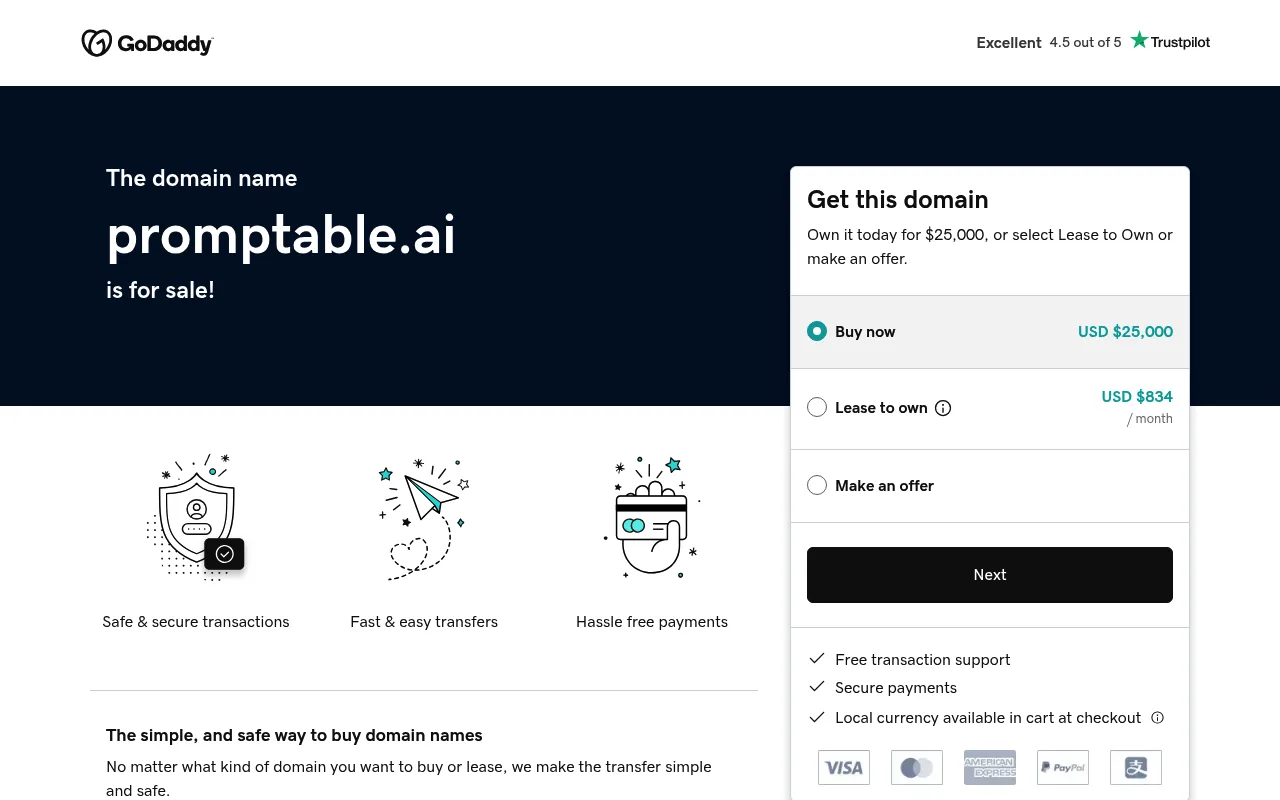Image resolution: width=1280 pixels, height=800 pixels.
Task: Choose the Make an offer radio option
Action: click(817, 485)
